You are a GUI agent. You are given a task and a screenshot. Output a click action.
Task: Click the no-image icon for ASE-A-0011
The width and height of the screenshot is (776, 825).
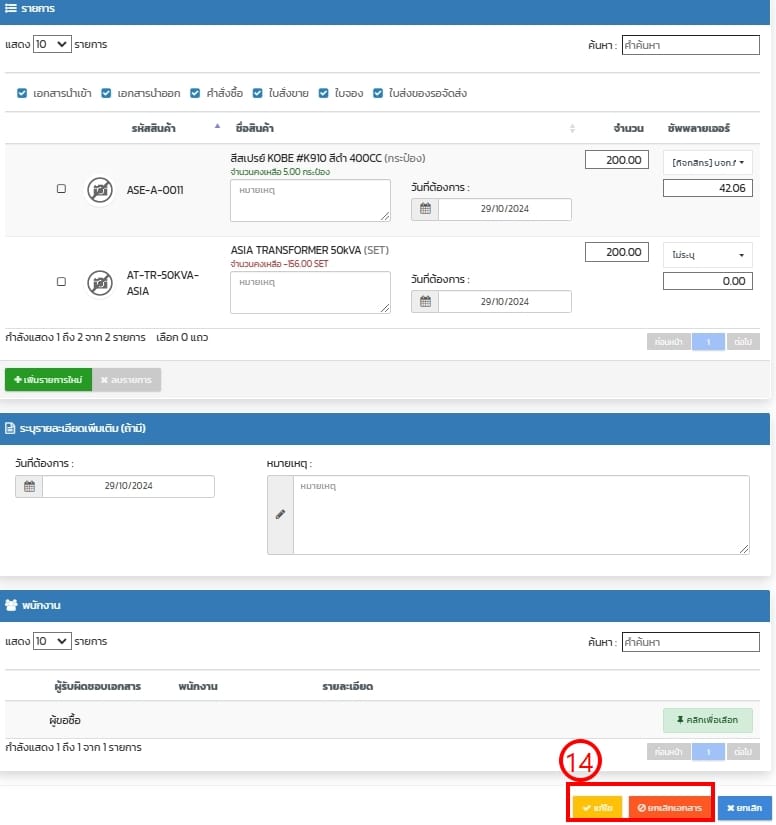(x=99, y=189)
